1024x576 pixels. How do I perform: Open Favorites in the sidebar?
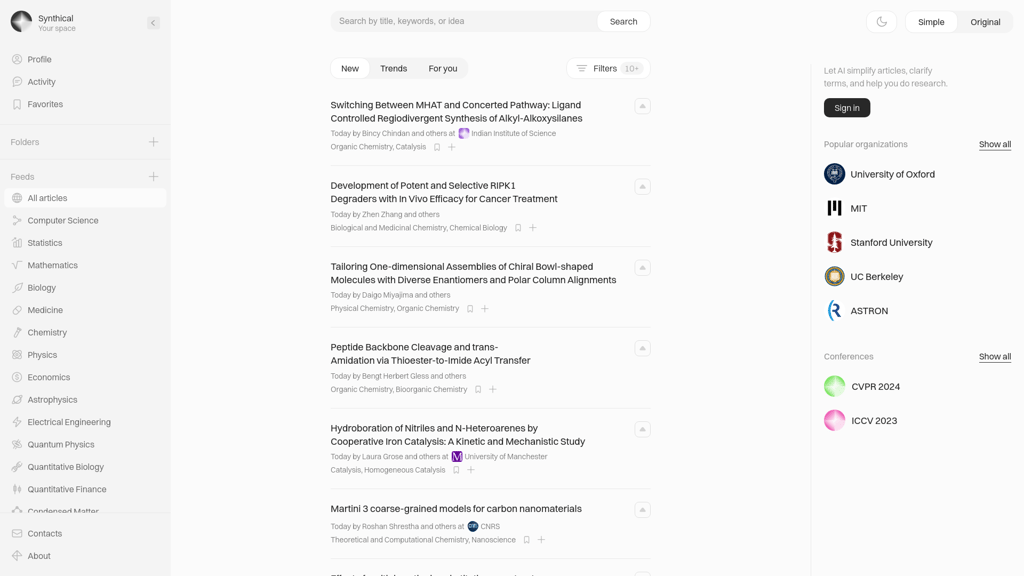click(45, 104)
